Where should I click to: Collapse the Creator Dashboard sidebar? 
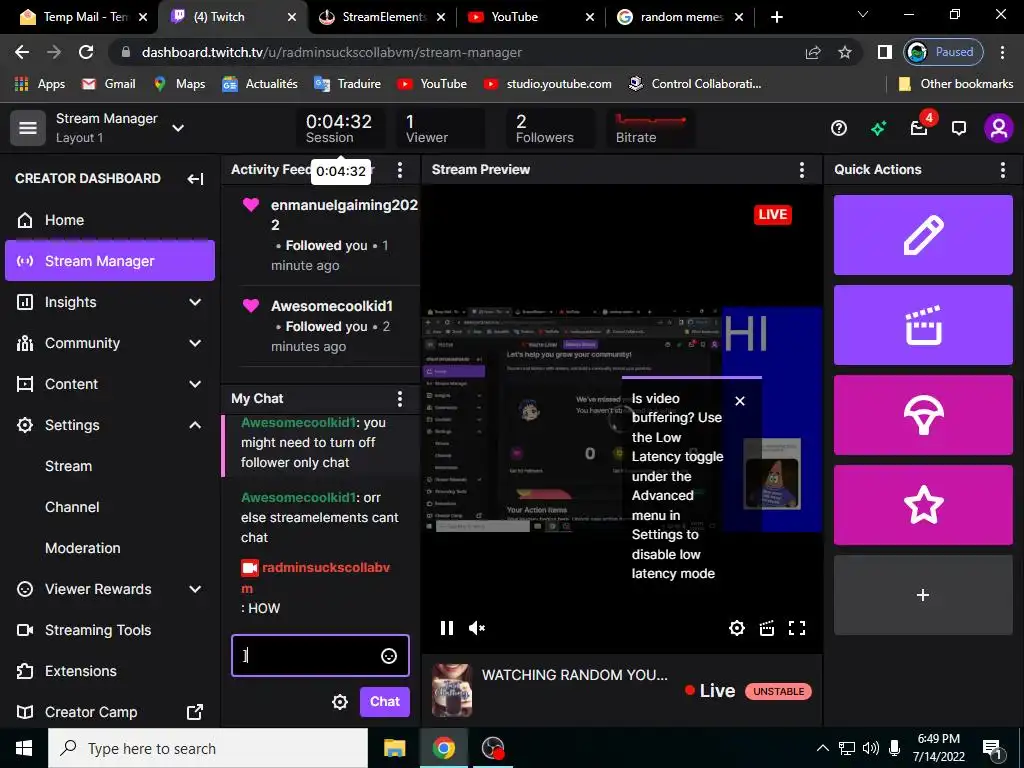[x=195, y=178]
